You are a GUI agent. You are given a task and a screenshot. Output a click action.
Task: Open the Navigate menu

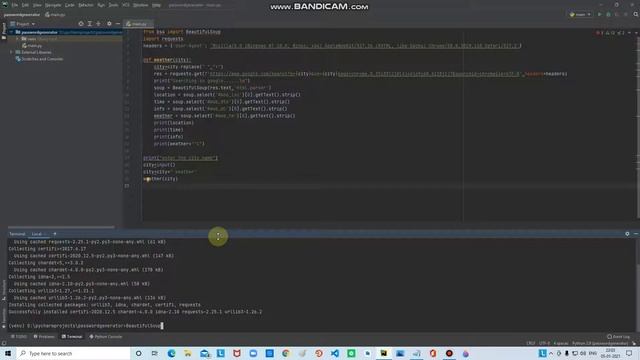click(53, 5)
